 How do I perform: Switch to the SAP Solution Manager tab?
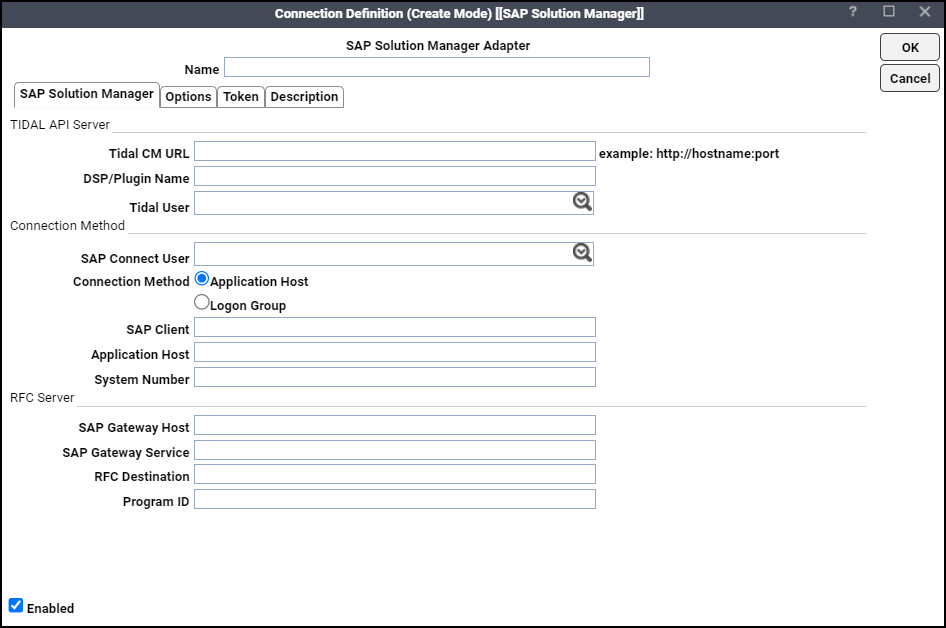(87, 95)
